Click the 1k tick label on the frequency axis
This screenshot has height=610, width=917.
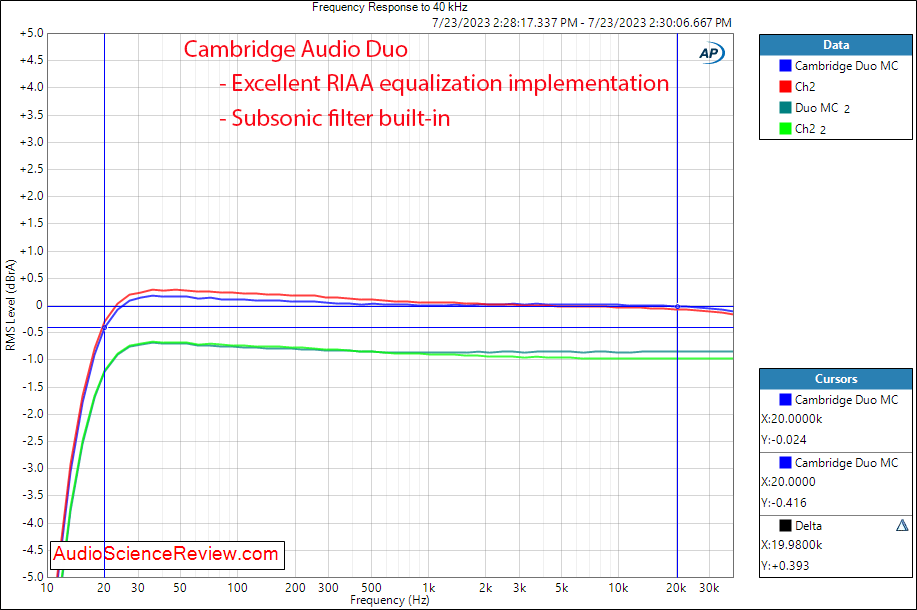pyautogui.click(x=428, y=588)
